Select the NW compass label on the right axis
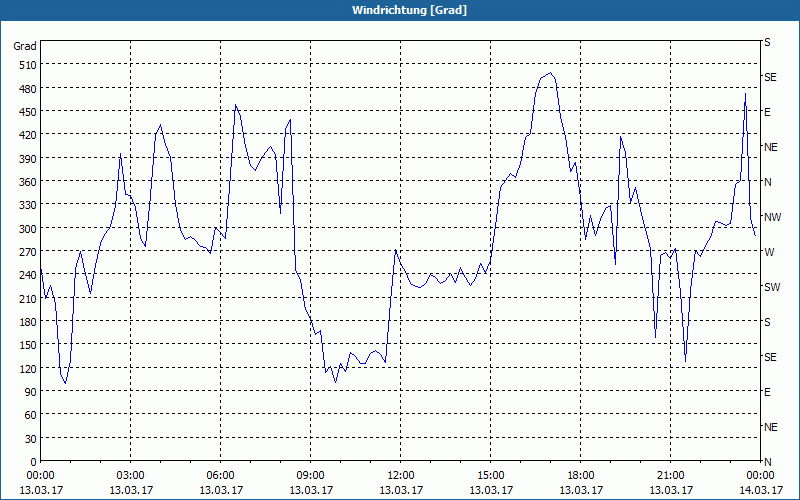The width and height of the screenshot is (800, 500). pos(772,217)
